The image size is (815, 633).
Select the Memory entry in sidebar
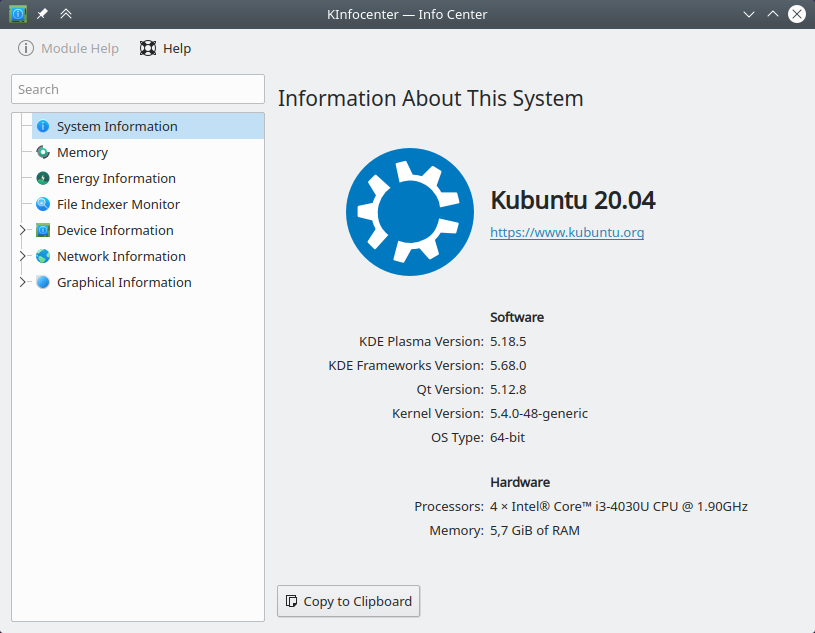point(82,153)
